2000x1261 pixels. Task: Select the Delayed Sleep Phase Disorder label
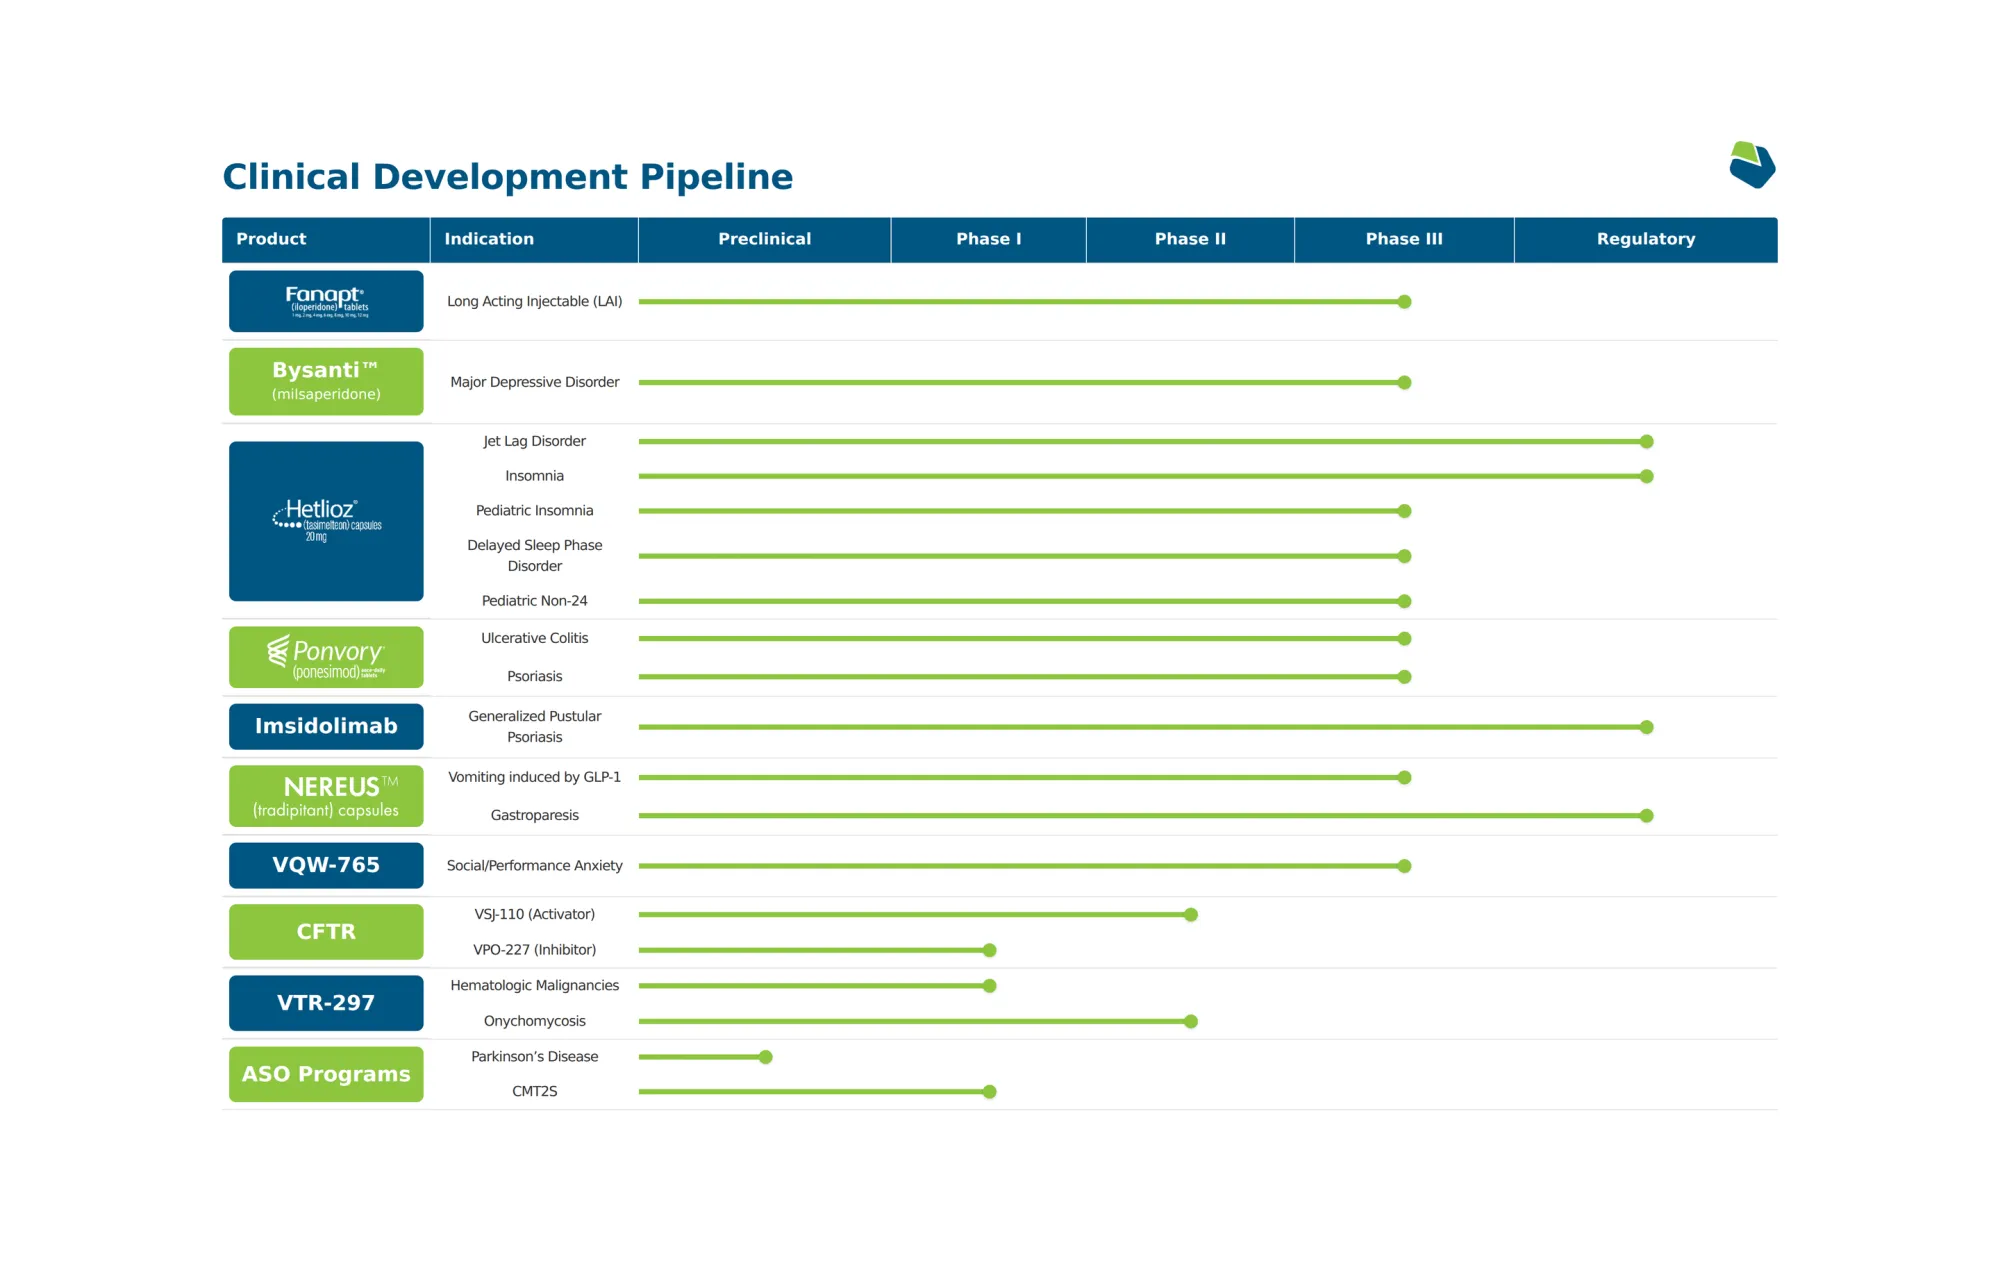[534, 556]
